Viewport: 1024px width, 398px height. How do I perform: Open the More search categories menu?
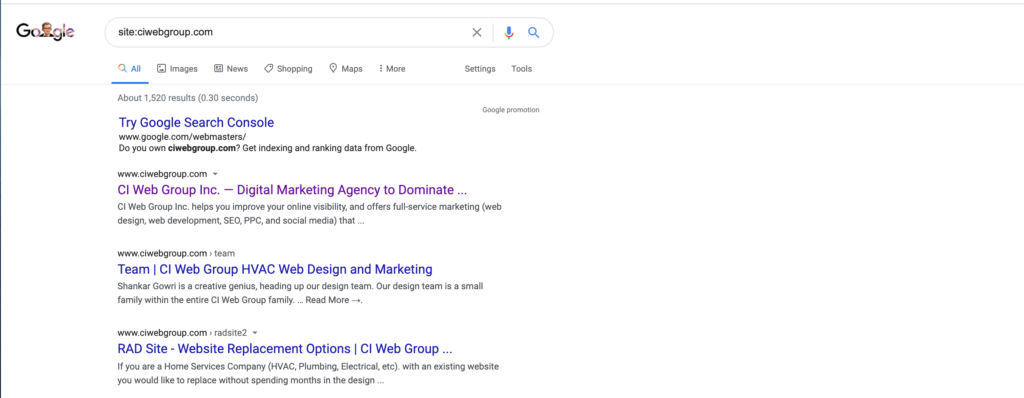392,69
